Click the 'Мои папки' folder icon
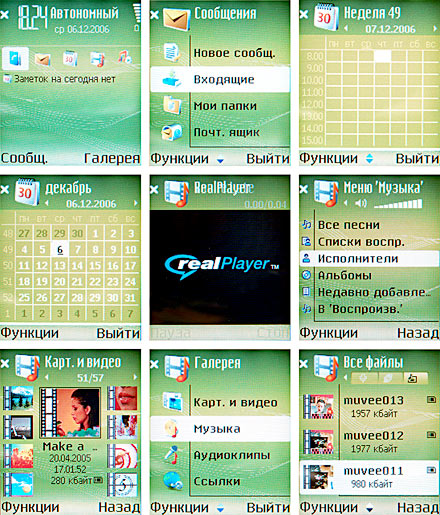This screenshot has height=515, width=440. 172,105
